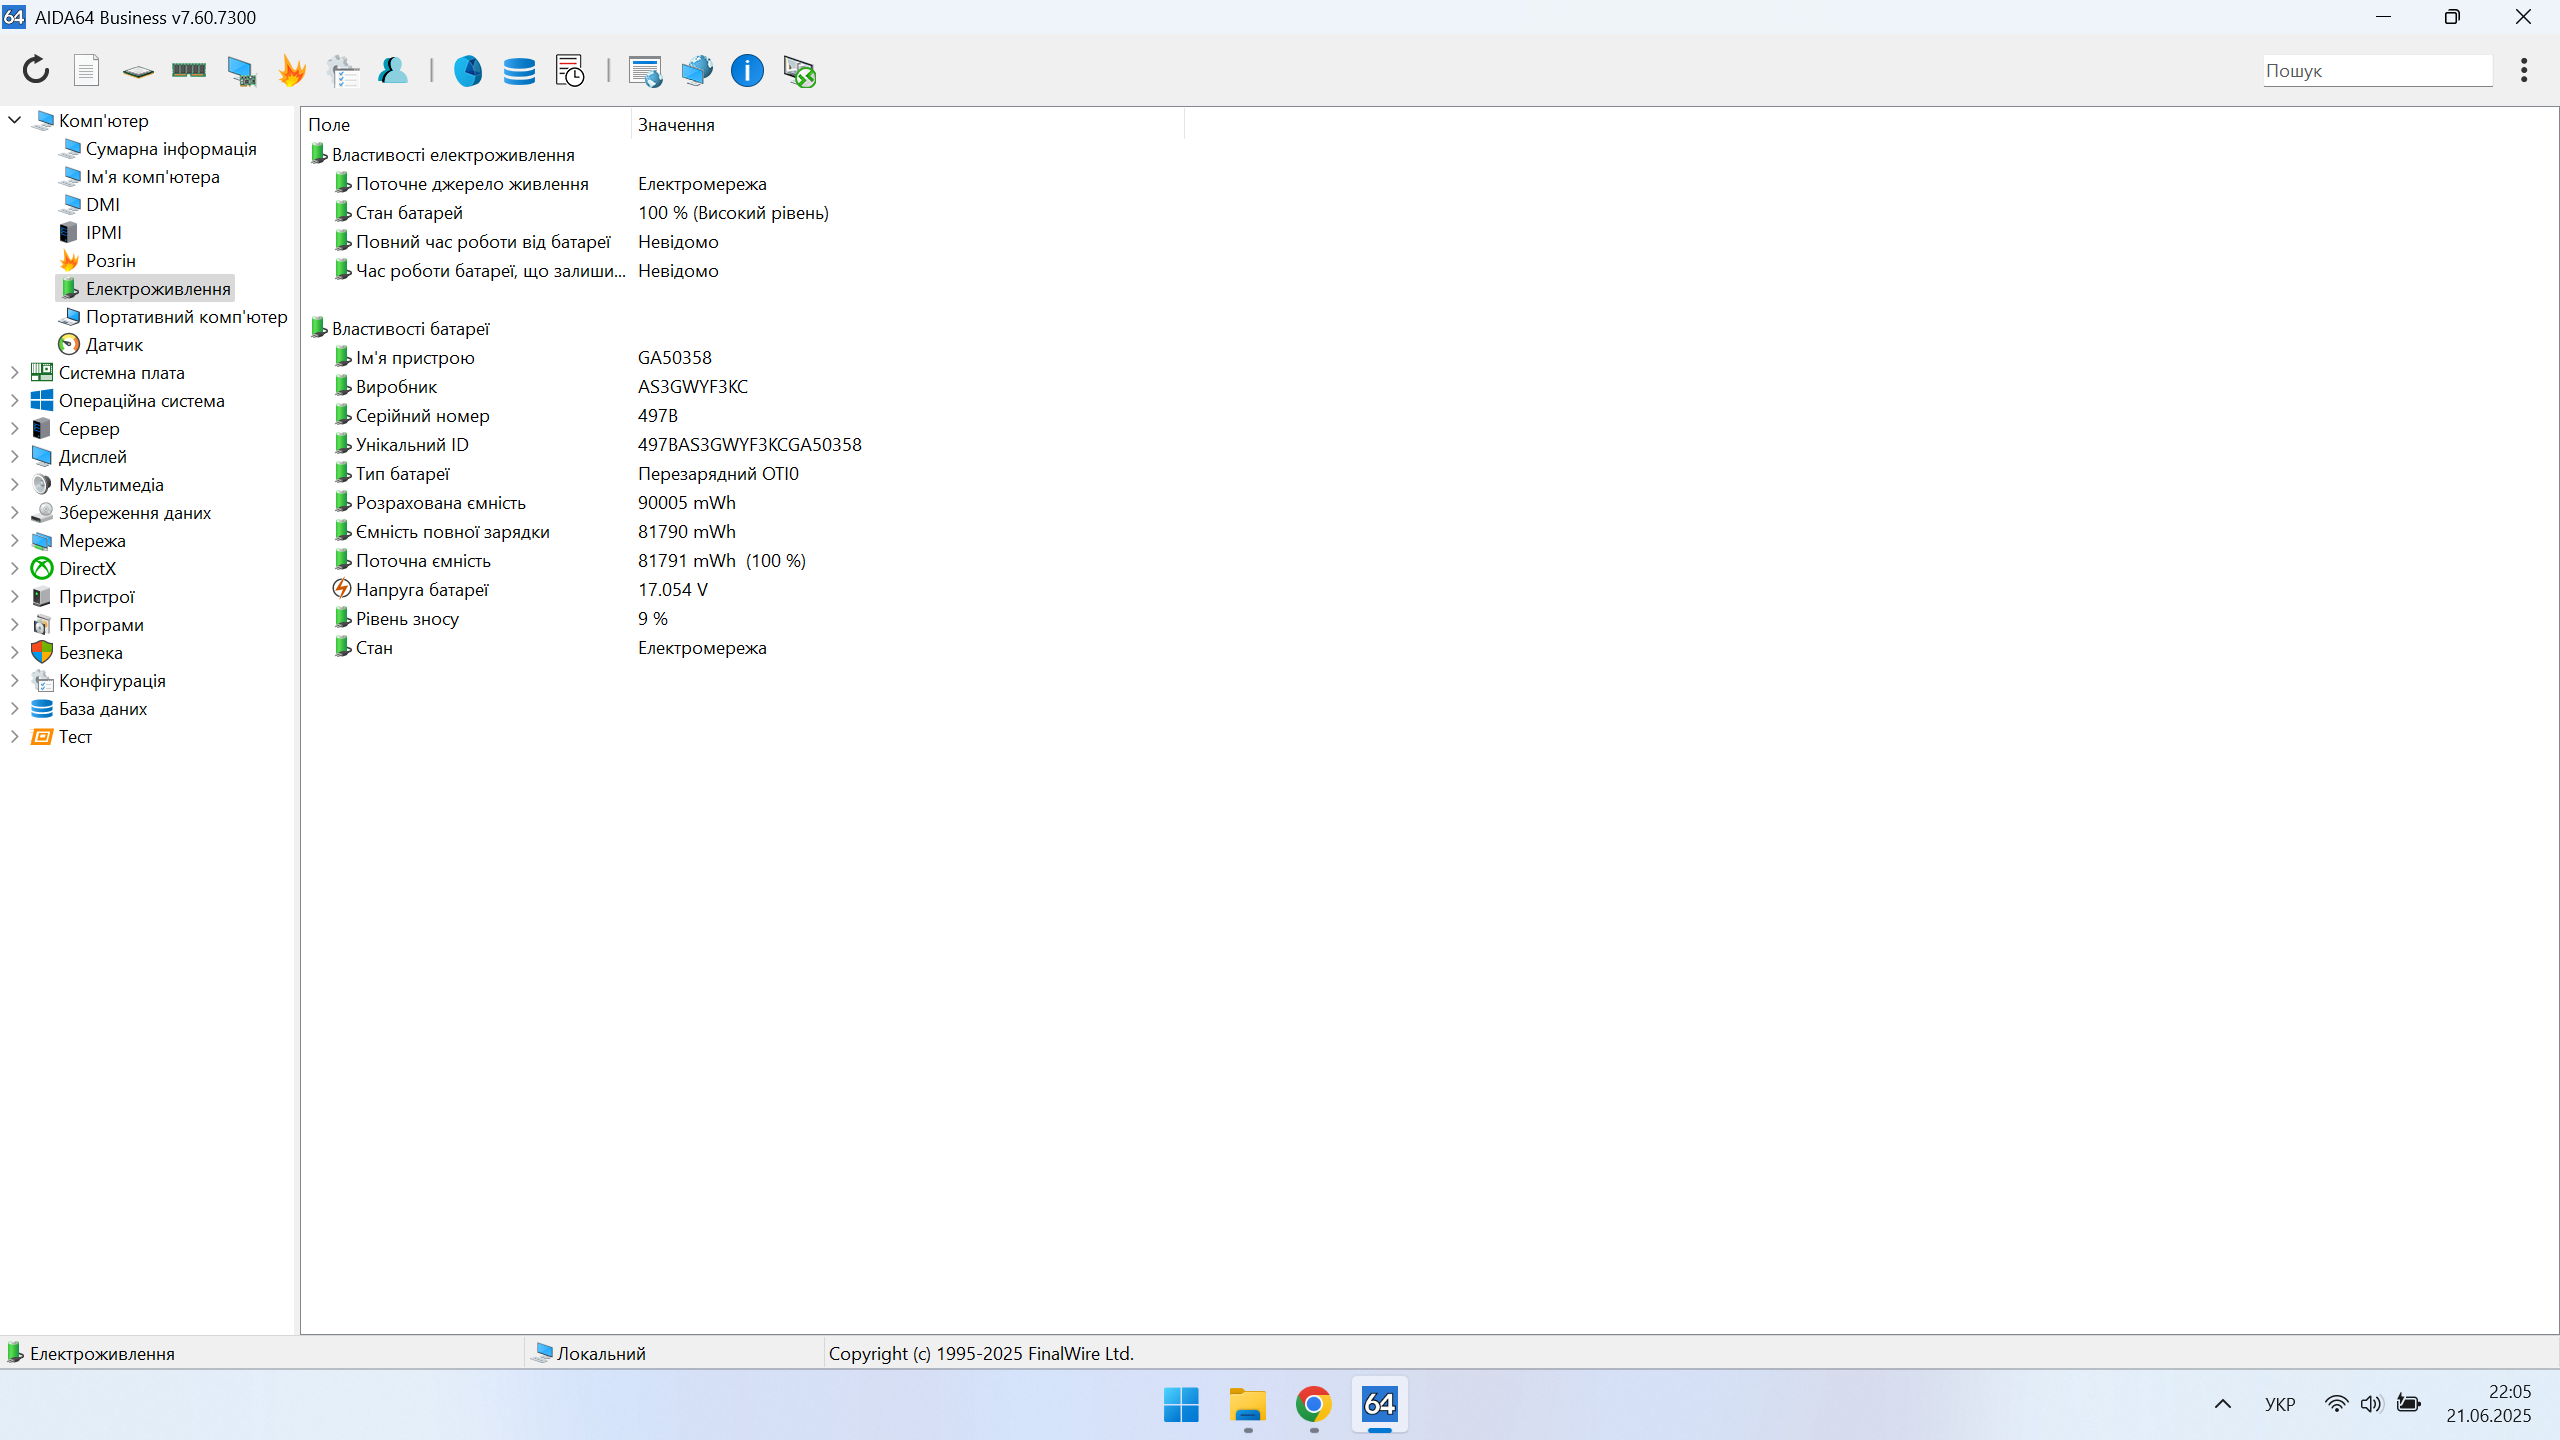Expand the Сервер tree node
This screenshot has width=2560, height=1440.
pyautogui.click(x=14, y=428)
